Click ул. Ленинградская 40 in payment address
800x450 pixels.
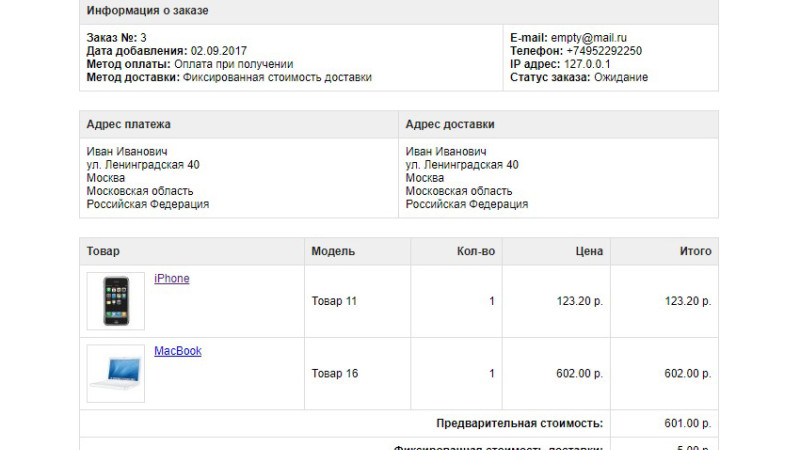pyautogui.click(x=143, y=165)
